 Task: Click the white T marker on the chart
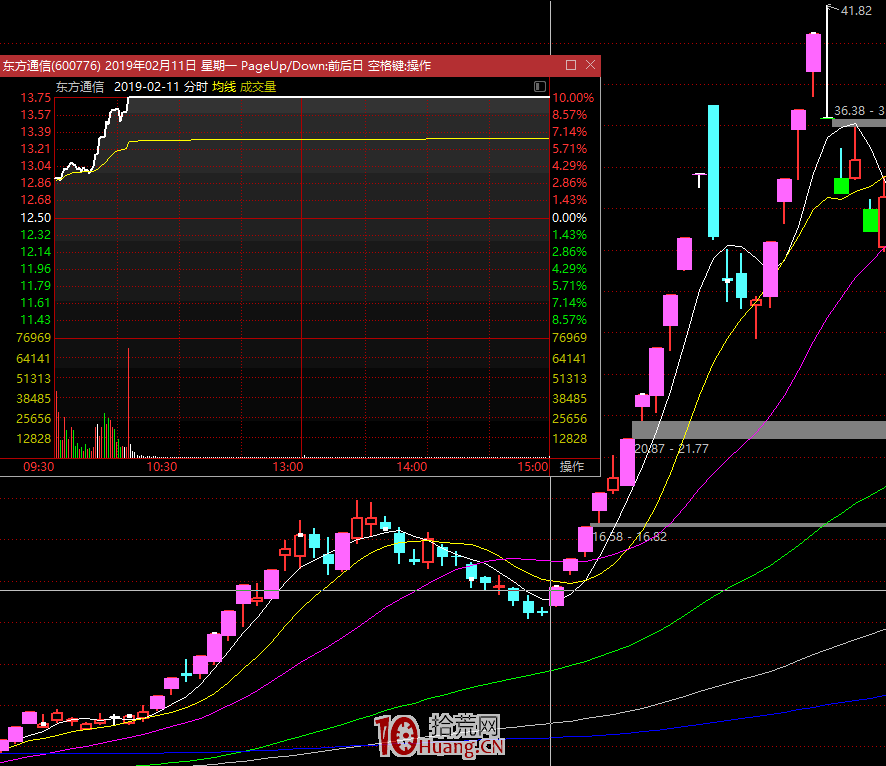(701, 179)
